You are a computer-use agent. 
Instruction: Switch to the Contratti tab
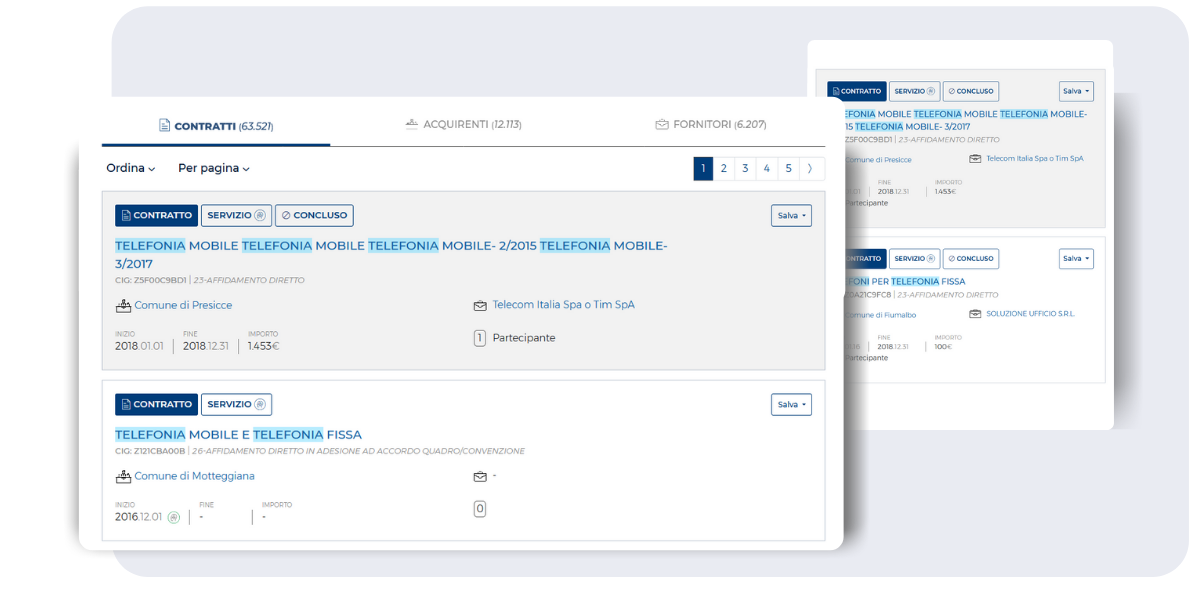tap(216, 126)
